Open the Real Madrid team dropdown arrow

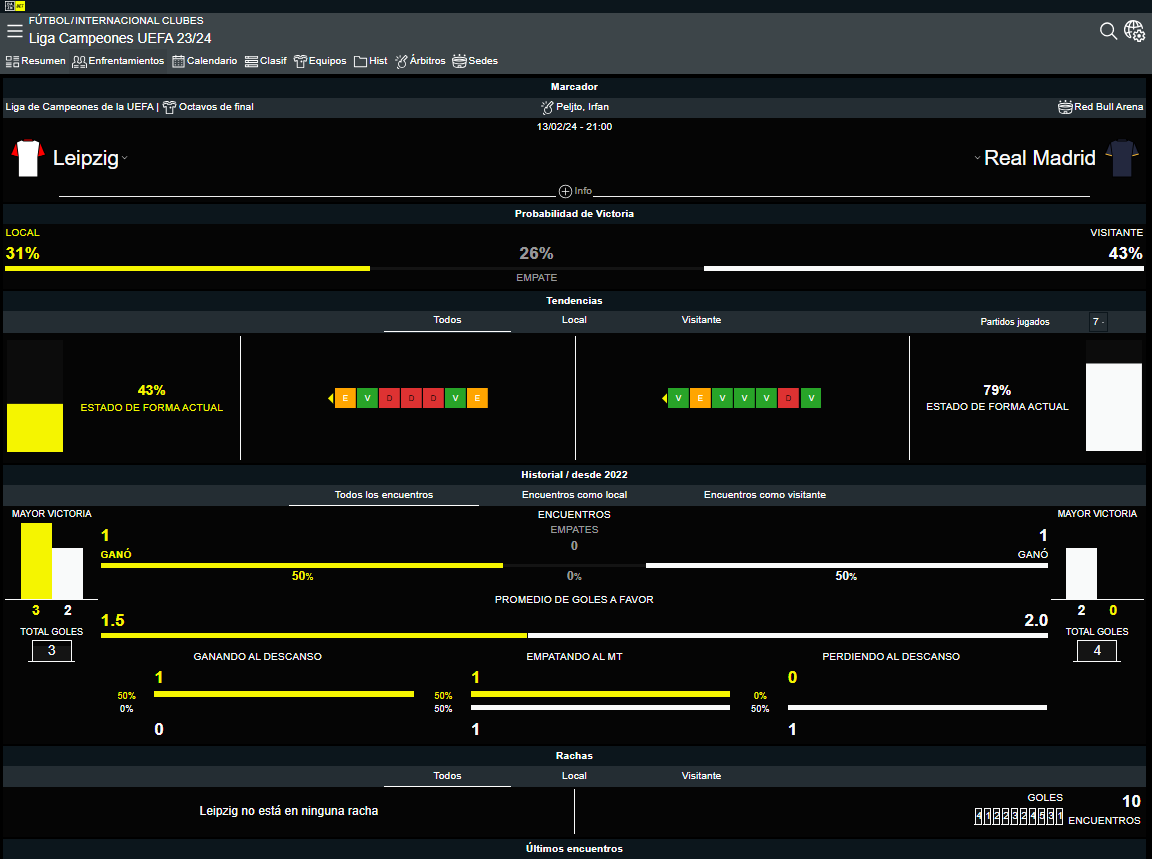point(976,159)
